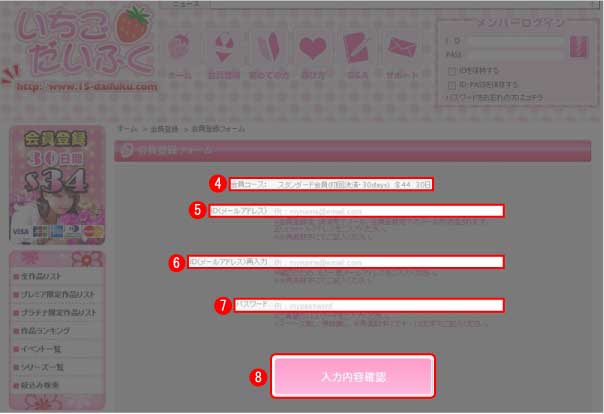Click the heart navigation icon
604x414 pixels.
(313, 49)
